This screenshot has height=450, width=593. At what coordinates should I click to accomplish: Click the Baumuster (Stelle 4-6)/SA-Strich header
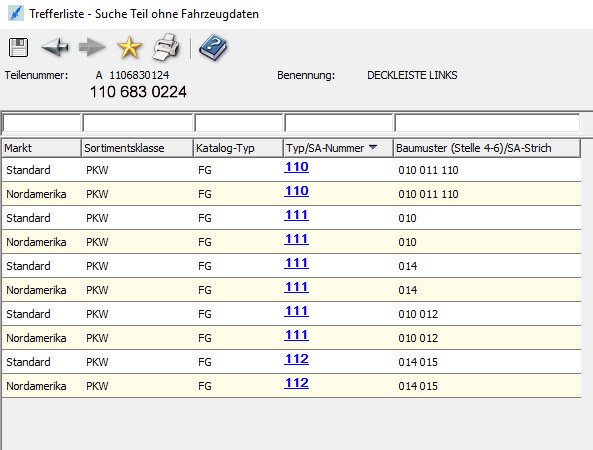click(x=487, y=148)
